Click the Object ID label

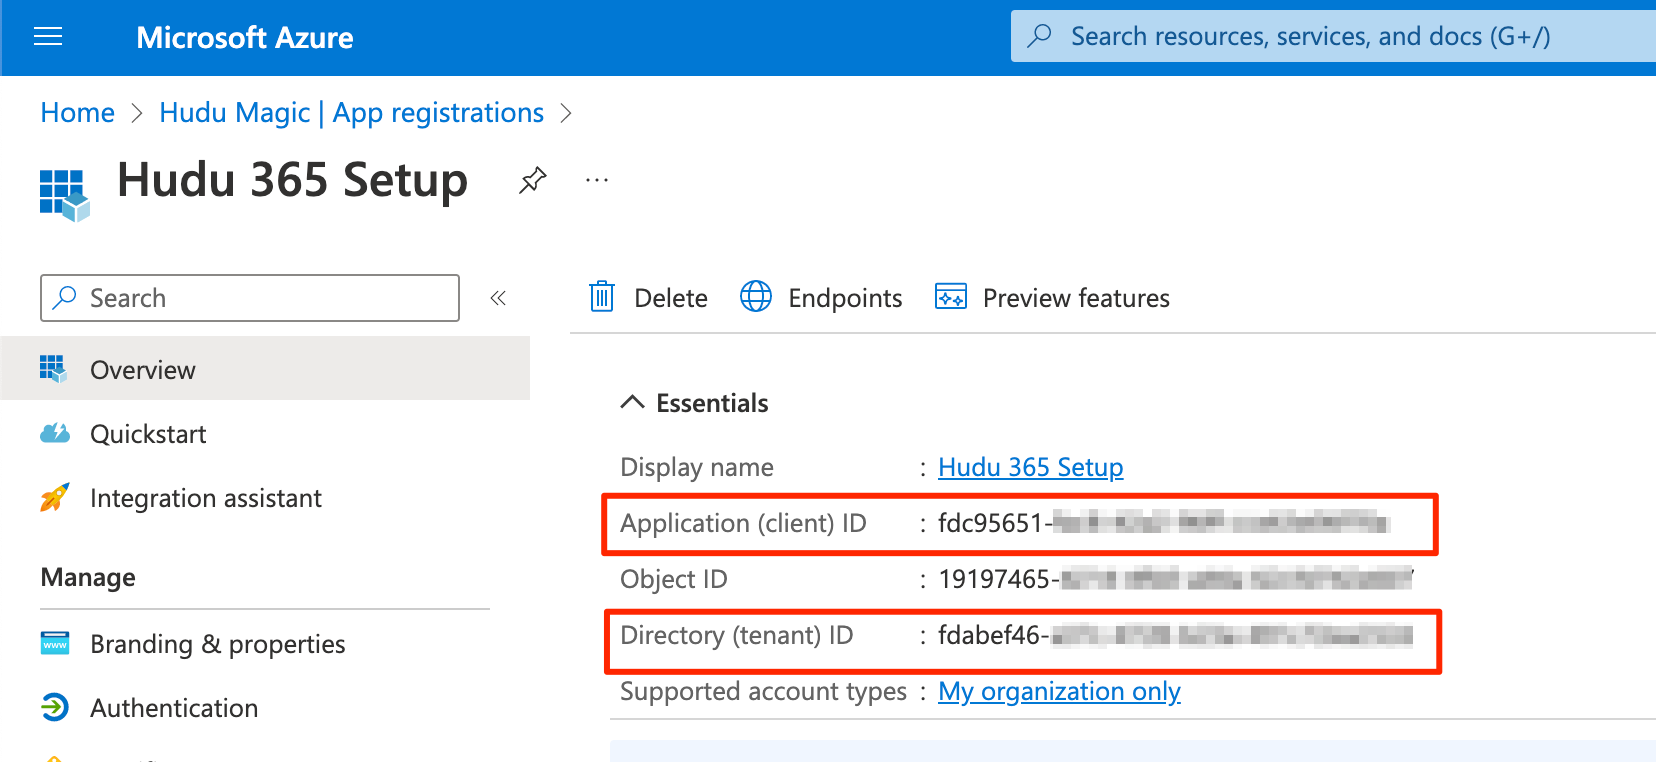click(674, 579)
